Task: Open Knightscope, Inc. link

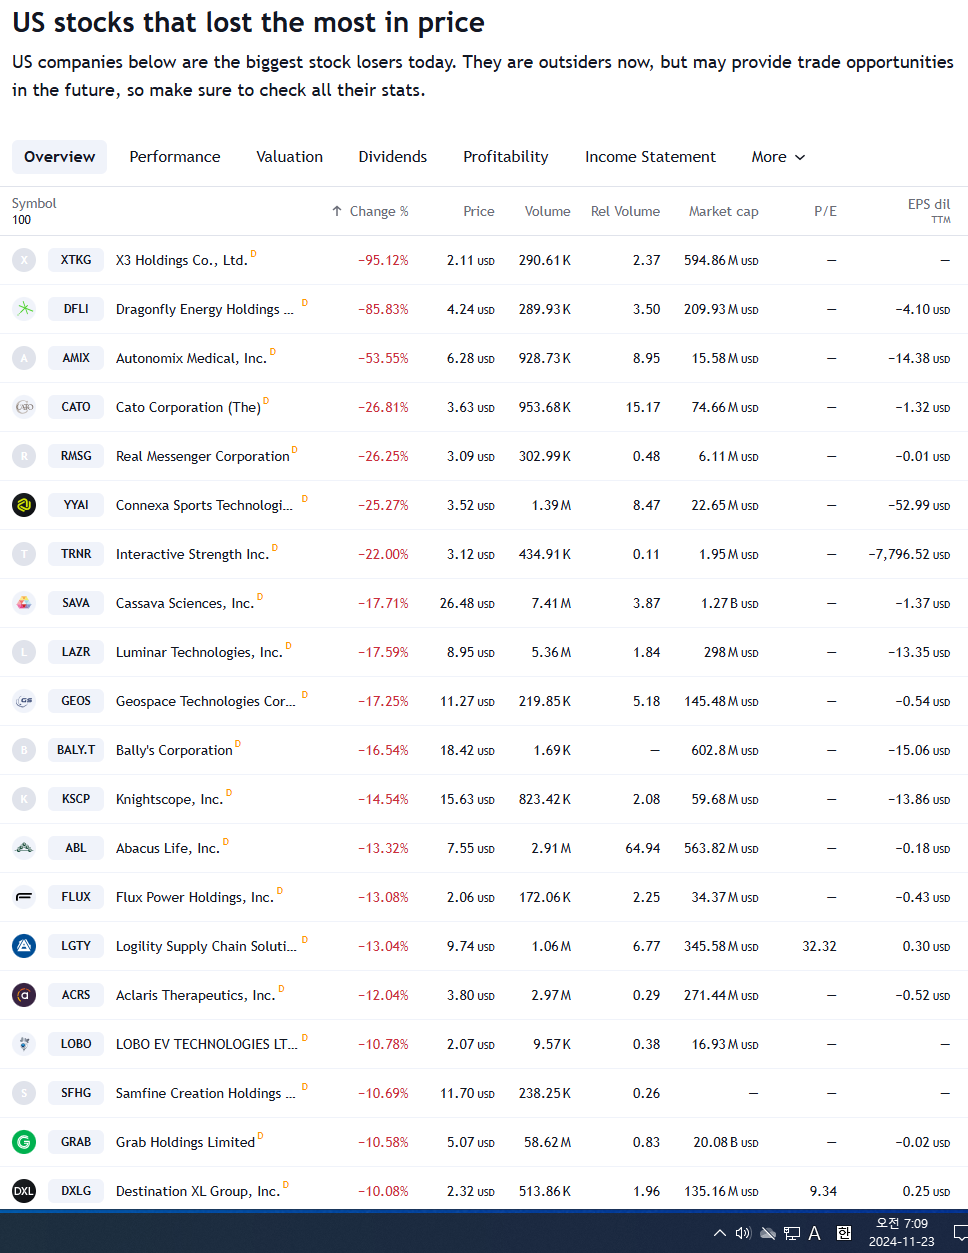Action: (x=169, y=799)
